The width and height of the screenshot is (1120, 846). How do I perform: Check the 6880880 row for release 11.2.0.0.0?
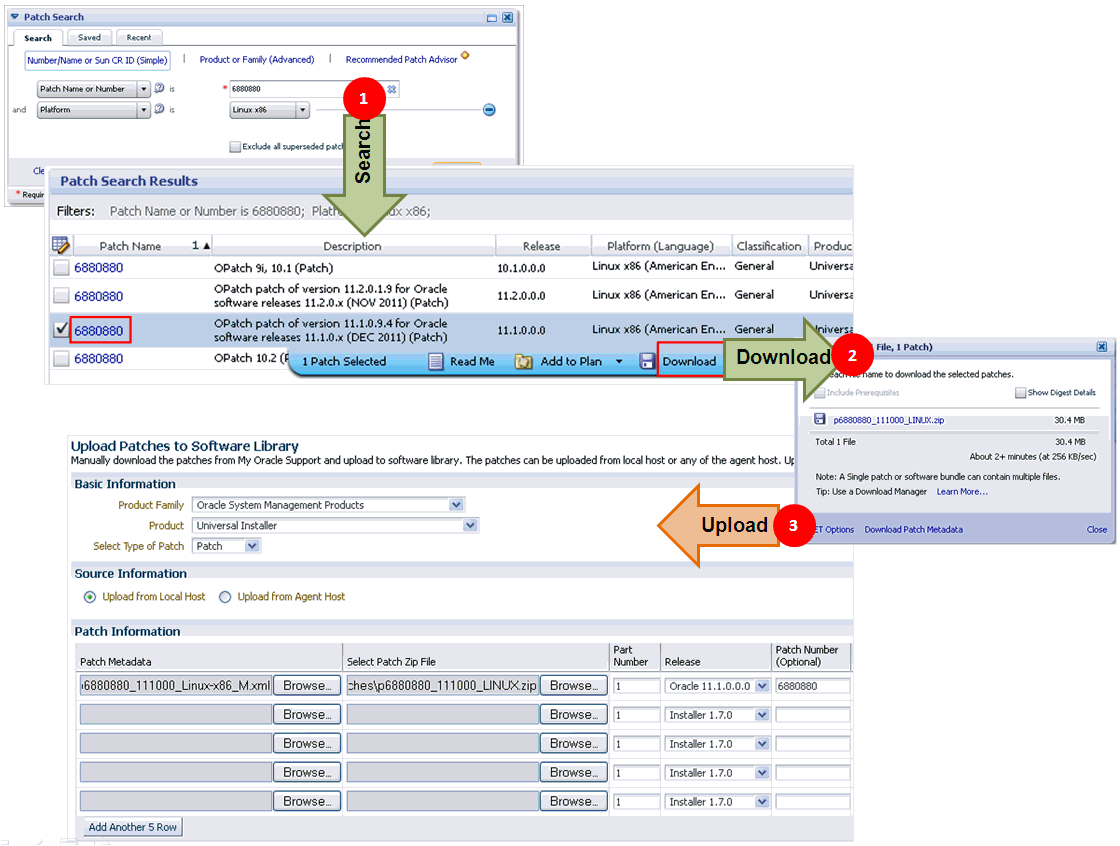[x=61, y=296]
